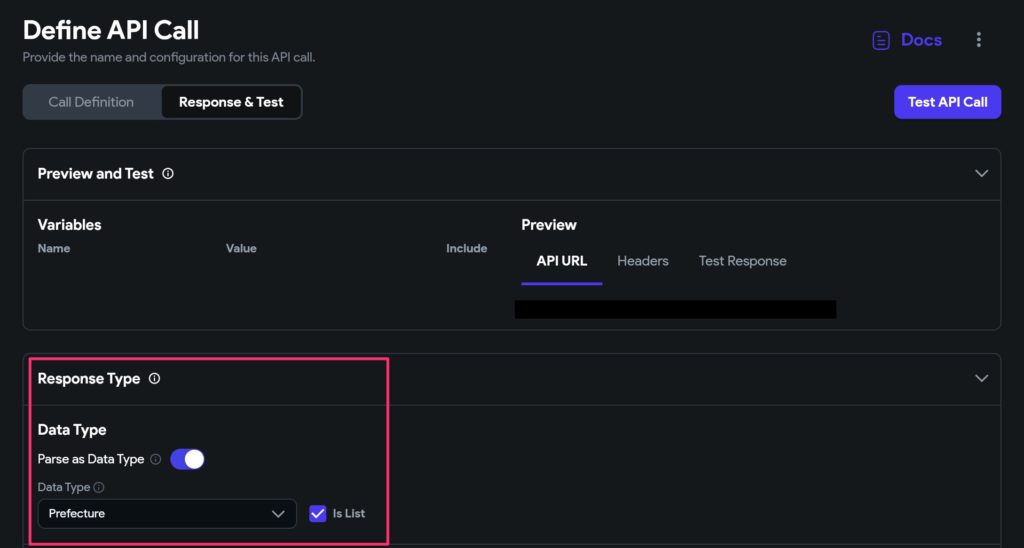Collapse the Response Type section chevron
Viewport: 1024px width, 548px height.
pos(981,378)
